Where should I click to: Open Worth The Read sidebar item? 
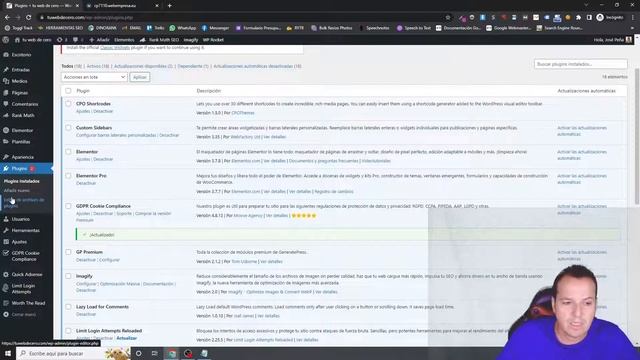click(28, 303)
